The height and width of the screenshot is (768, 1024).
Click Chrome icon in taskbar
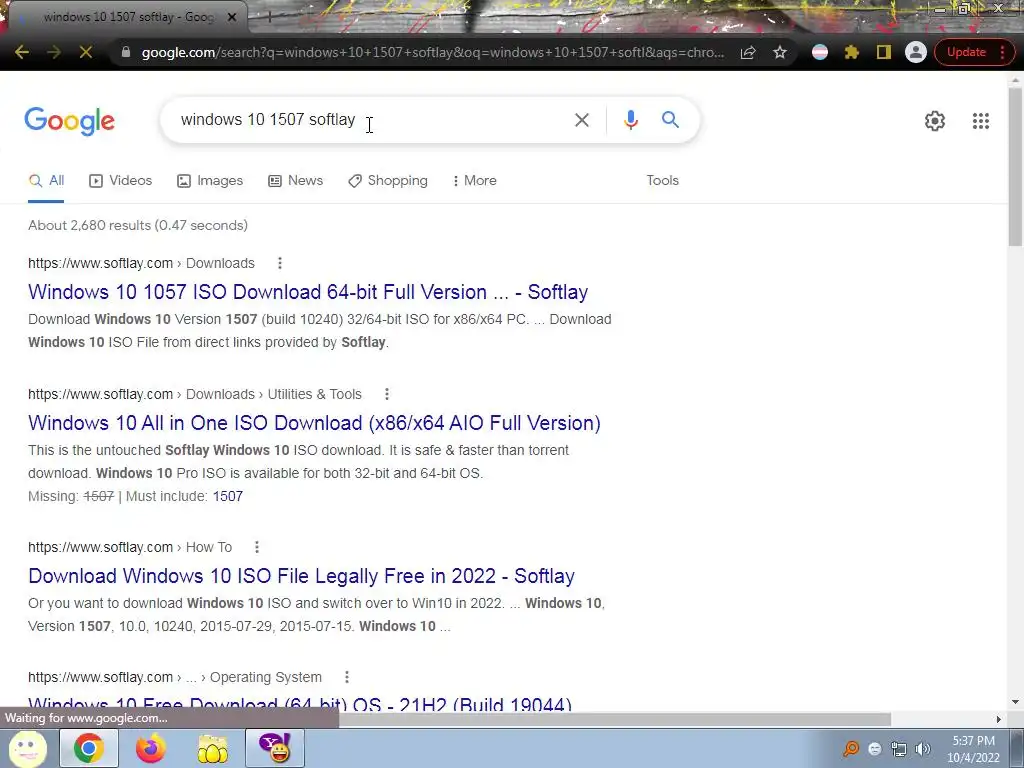[88, 748]
